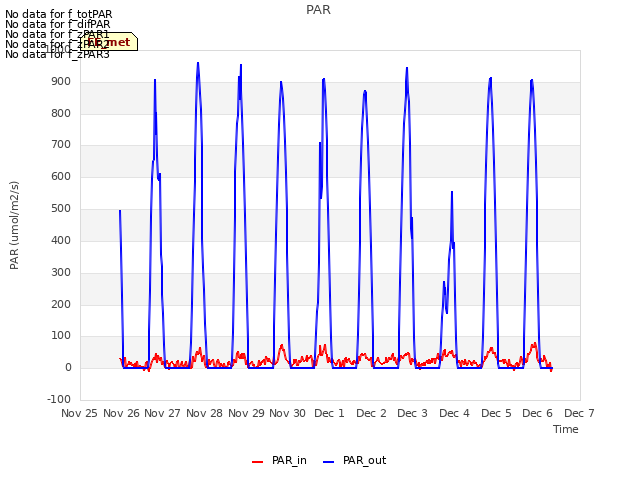Click the 700 y-axis tick label
Viewport: 640px width, 480px height.
61,144
